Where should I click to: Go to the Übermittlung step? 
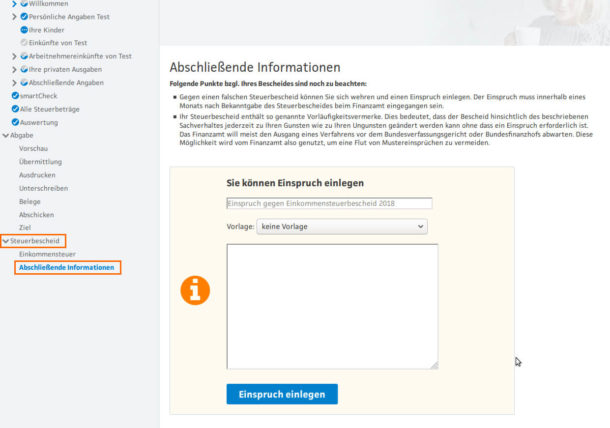pyautogui.click(x=40, y=161)
